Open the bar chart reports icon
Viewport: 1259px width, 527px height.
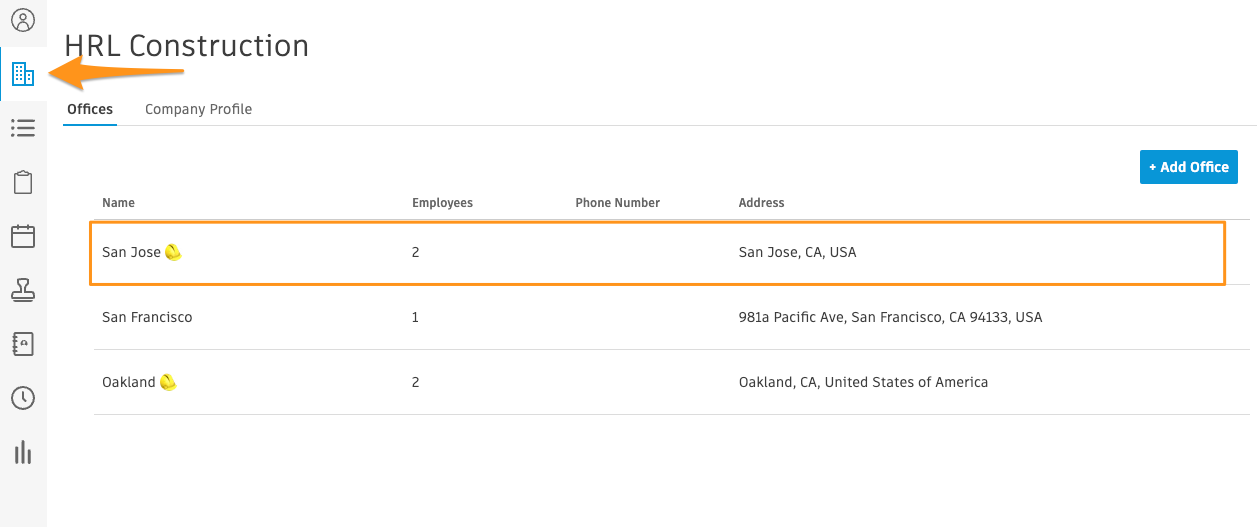(23, 452)
